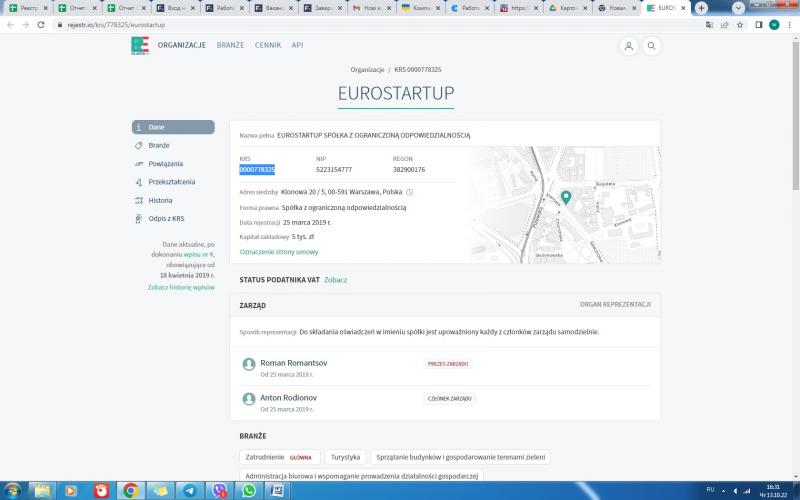Image resolution: width=800 pixels, height=500 pixels.
Task: Click the taskbar clock showing 16:31
Action: [x=773, y=491]
